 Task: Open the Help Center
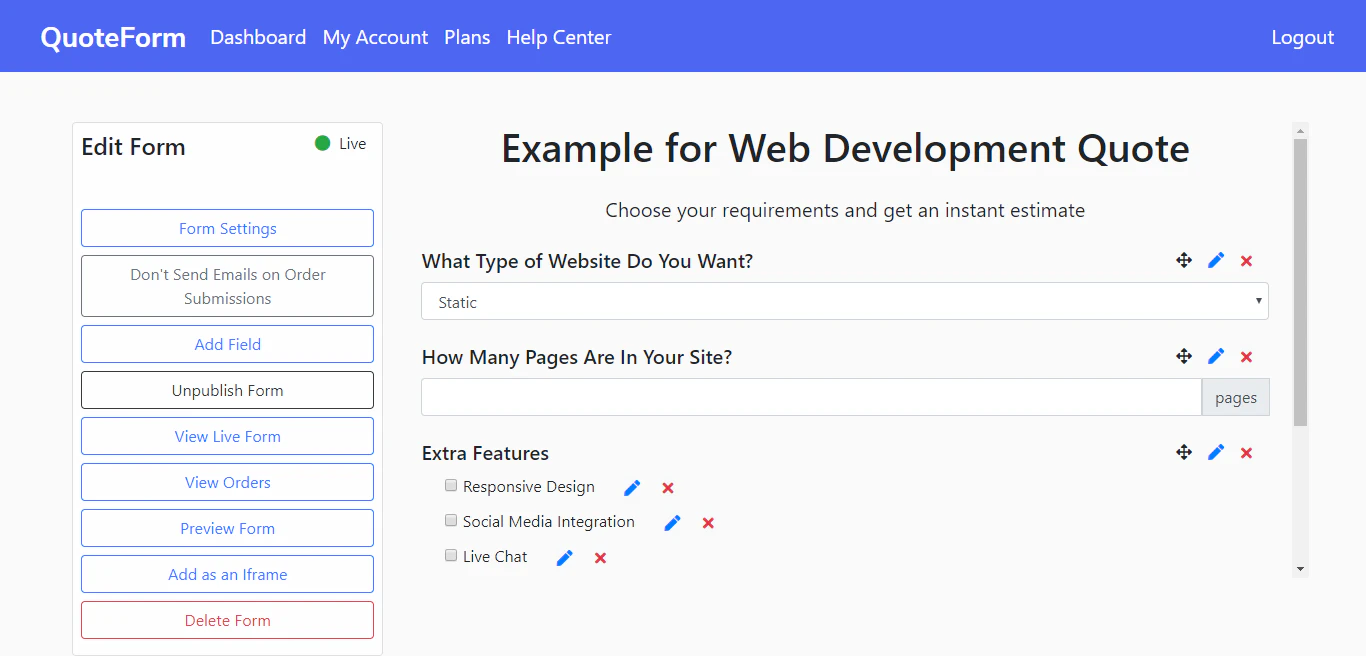[558, 37]
